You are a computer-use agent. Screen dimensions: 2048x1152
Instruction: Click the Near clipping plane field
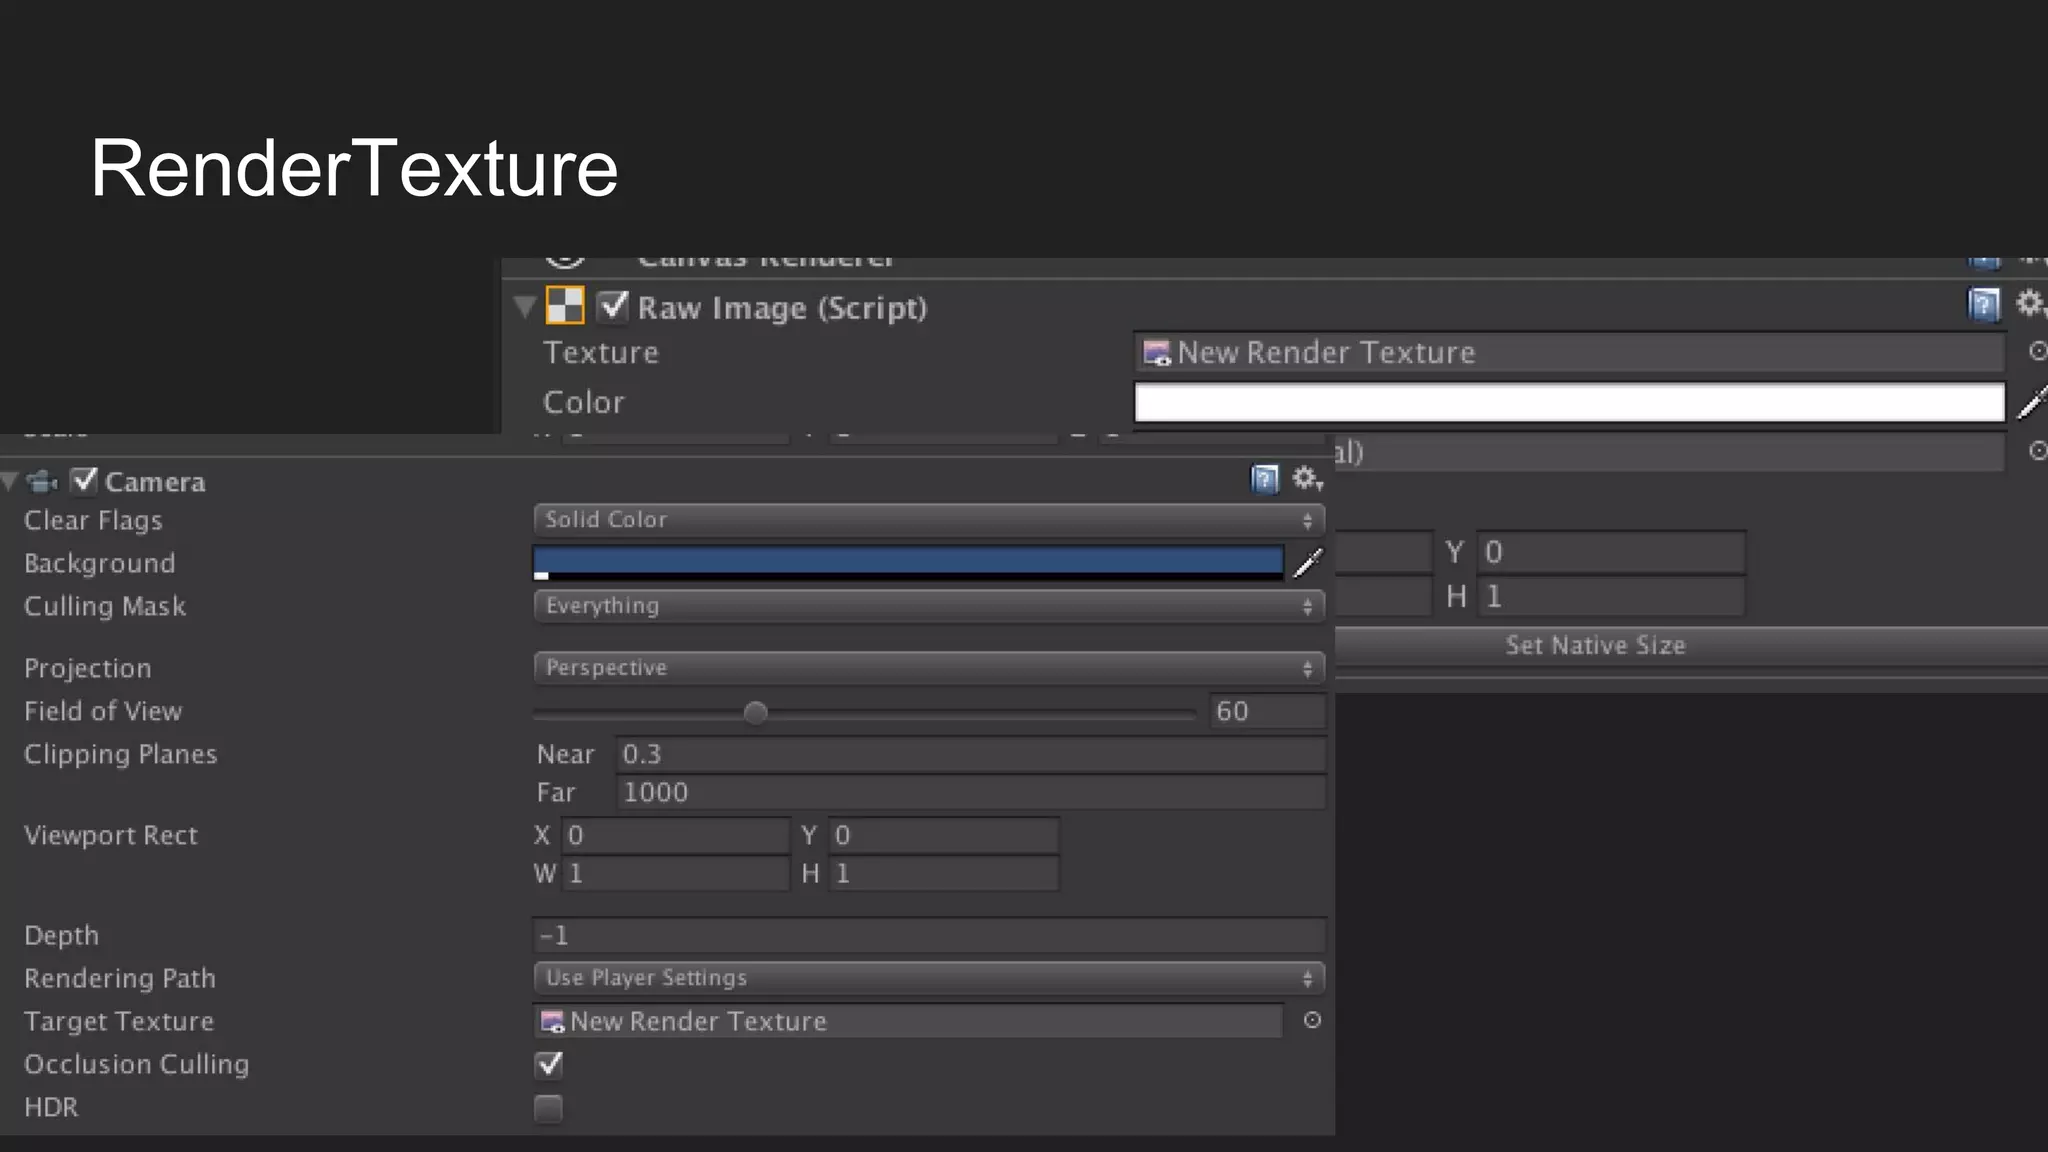click(x=970, y=754)
